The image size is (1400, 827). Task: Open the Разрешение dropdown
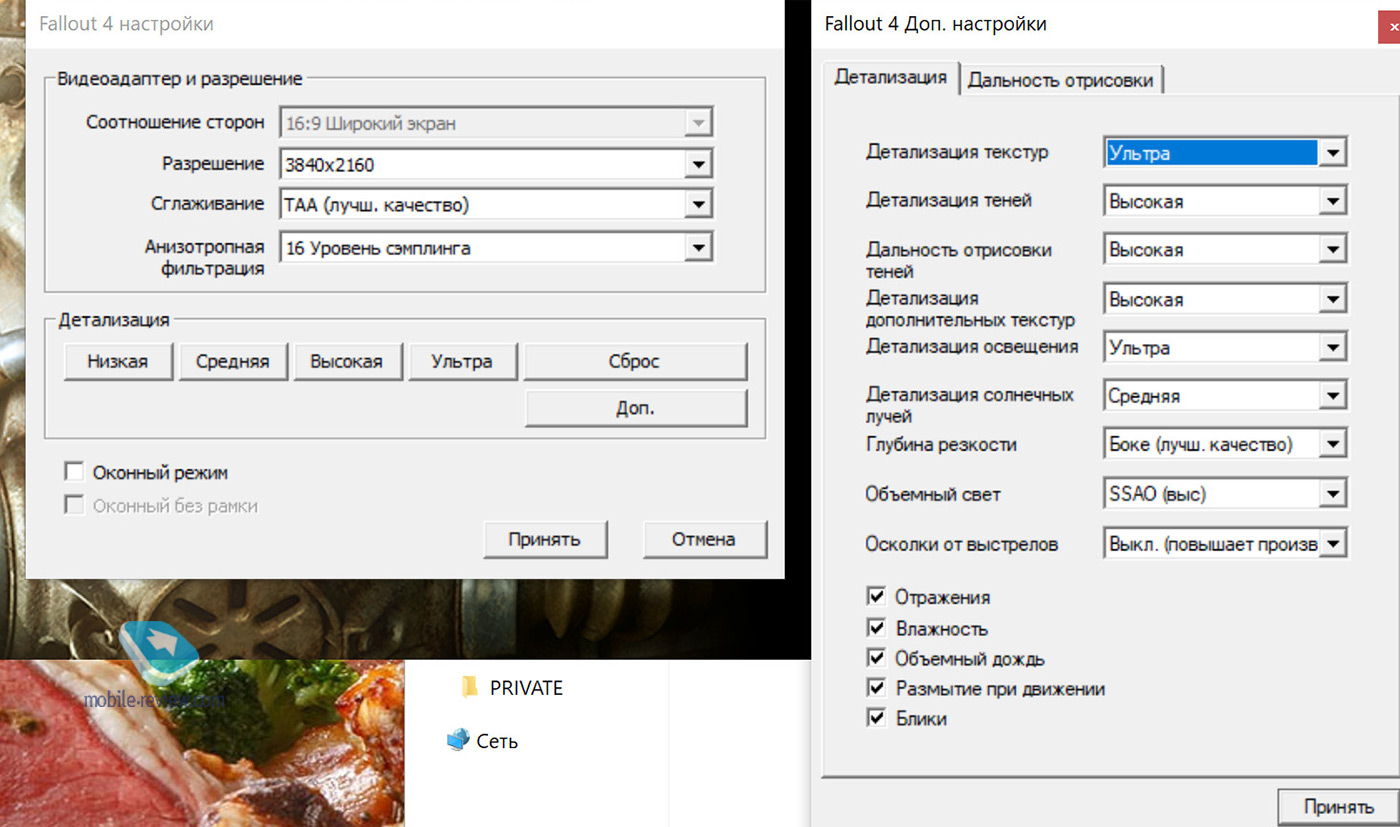(698, 164)
